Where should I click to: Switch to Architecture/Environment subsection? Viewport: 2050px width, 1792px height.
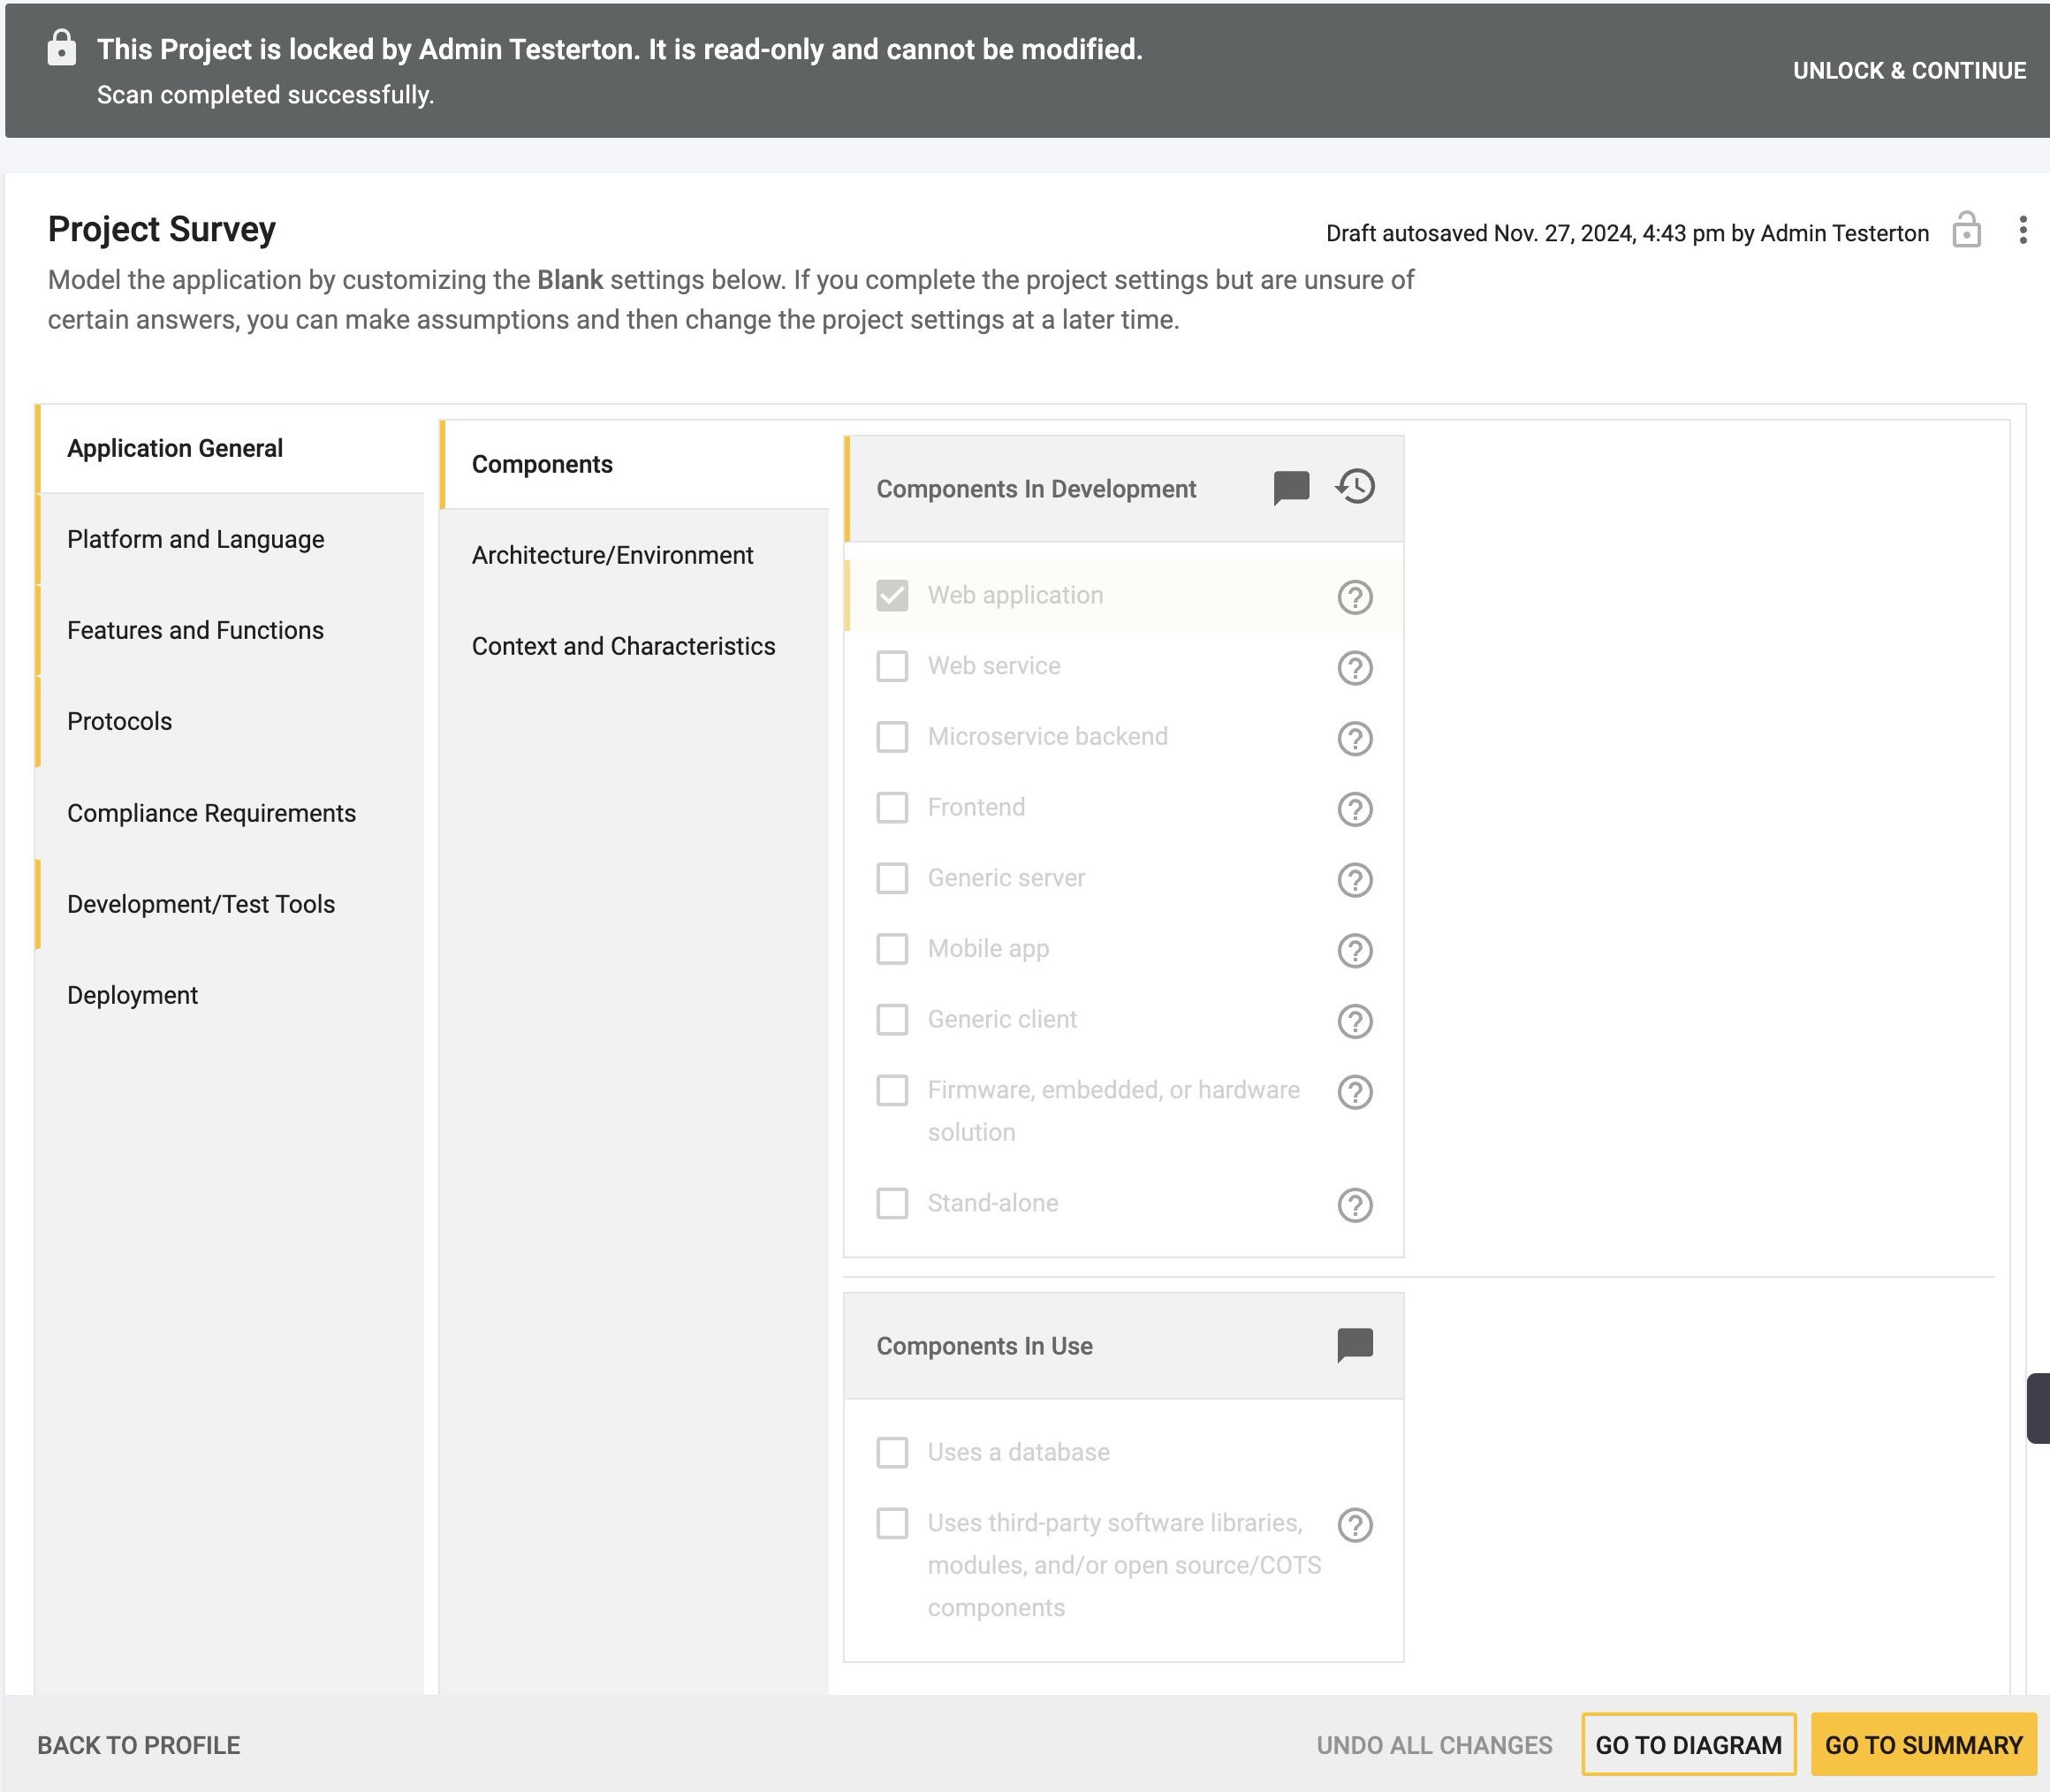click(612, 555)
